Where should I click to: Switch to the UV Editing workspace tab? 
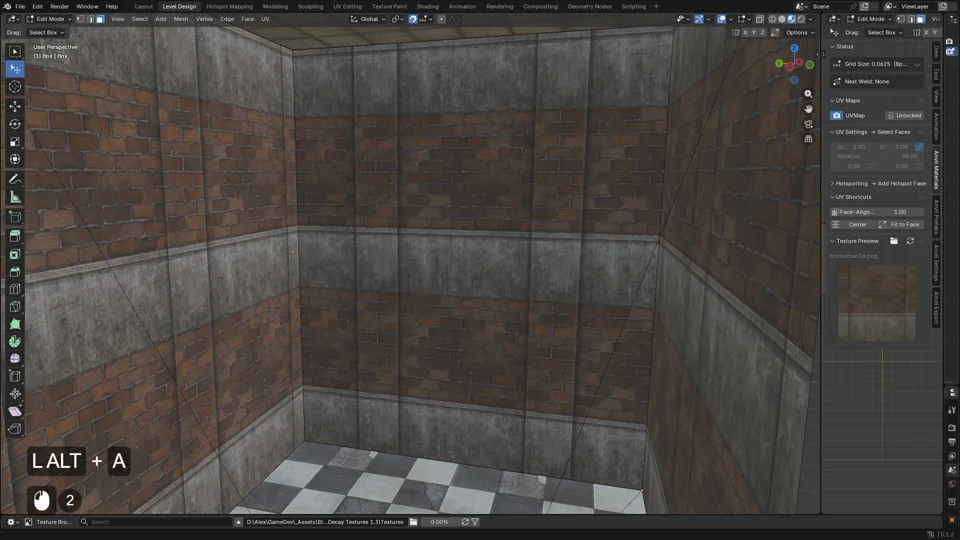click(347, 6)
